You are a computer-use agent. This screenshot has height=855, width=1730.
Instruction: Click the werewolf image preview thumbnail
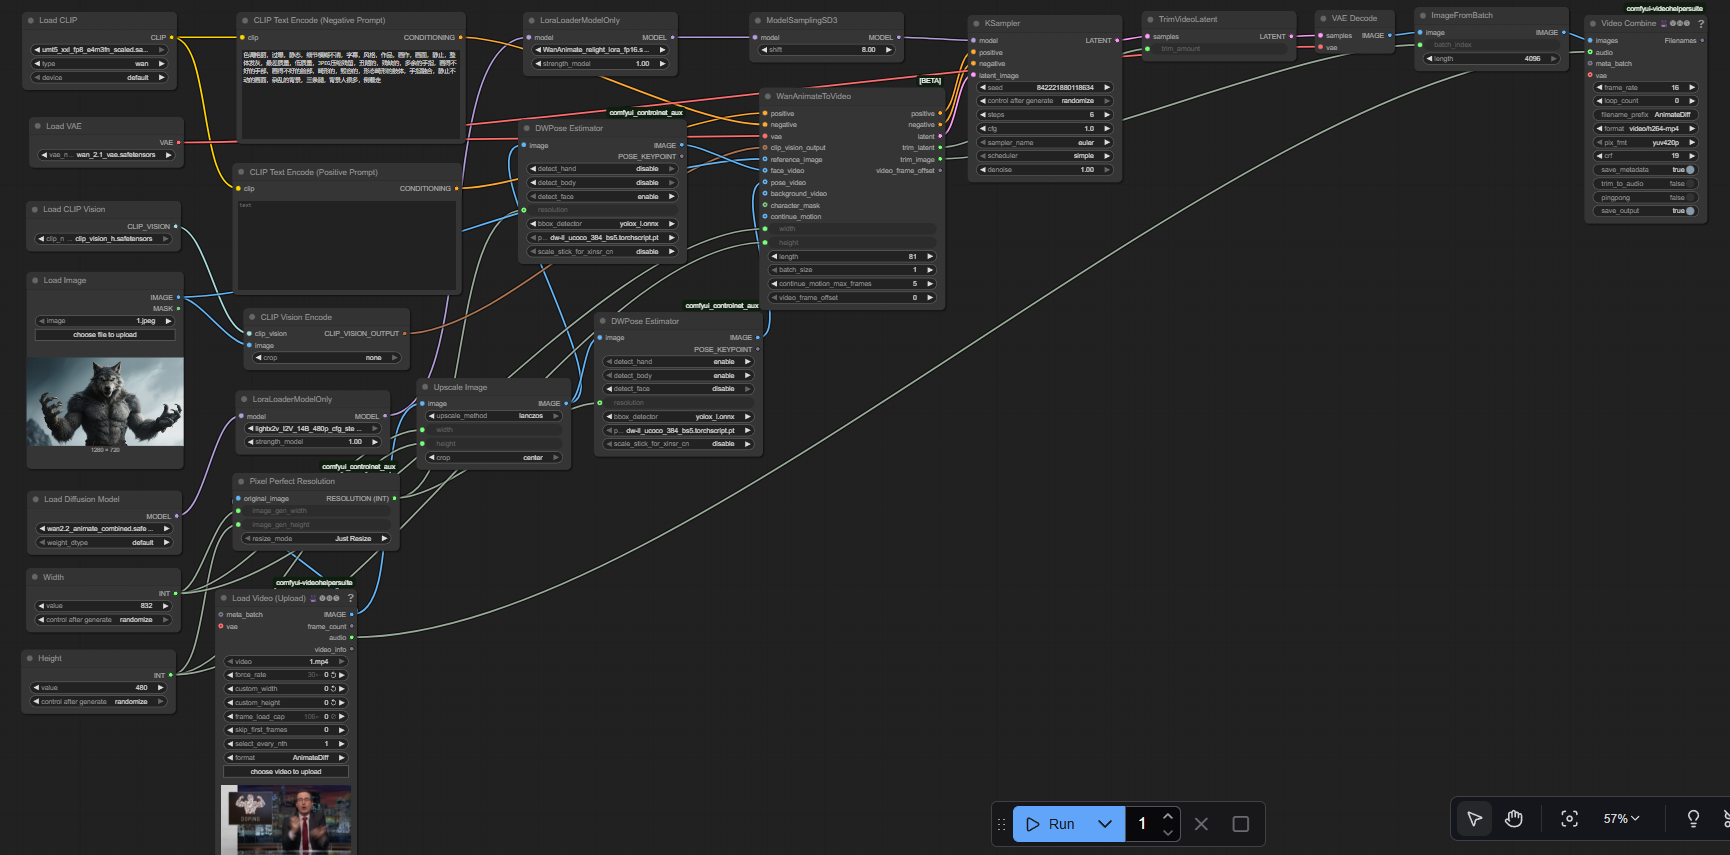(x=105, y=402)
